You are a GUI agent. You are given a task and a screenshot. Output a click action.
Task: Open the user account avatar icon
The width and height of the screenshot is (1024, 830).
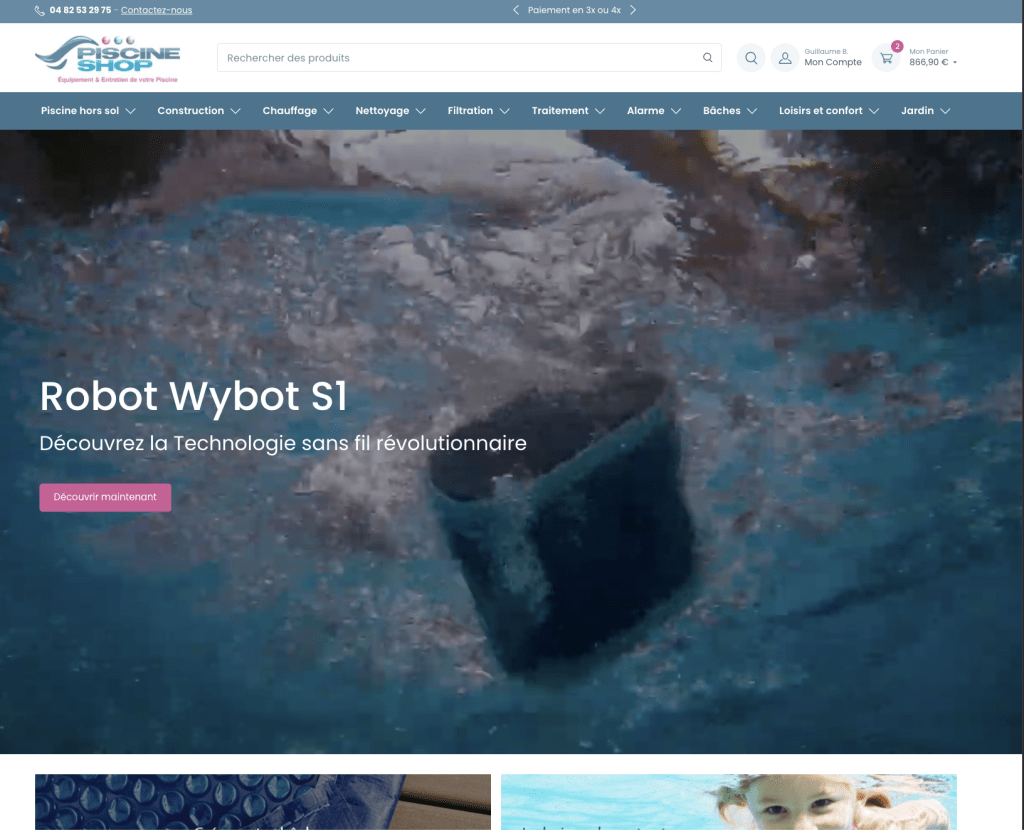click(785, 57)
